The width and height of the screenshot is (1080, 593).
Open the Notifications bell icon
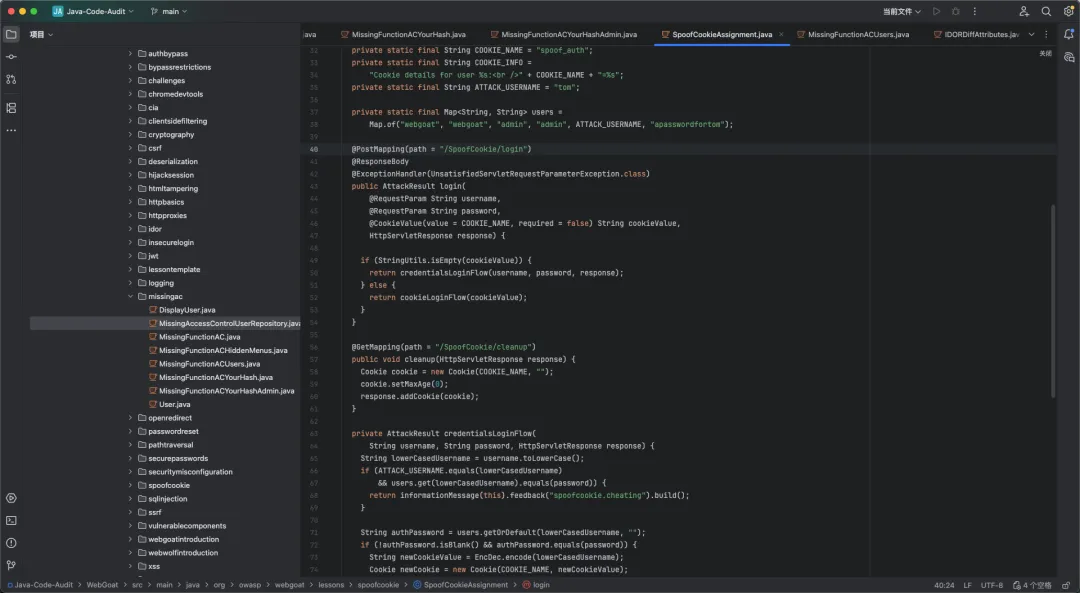[x=1068, y=34]
